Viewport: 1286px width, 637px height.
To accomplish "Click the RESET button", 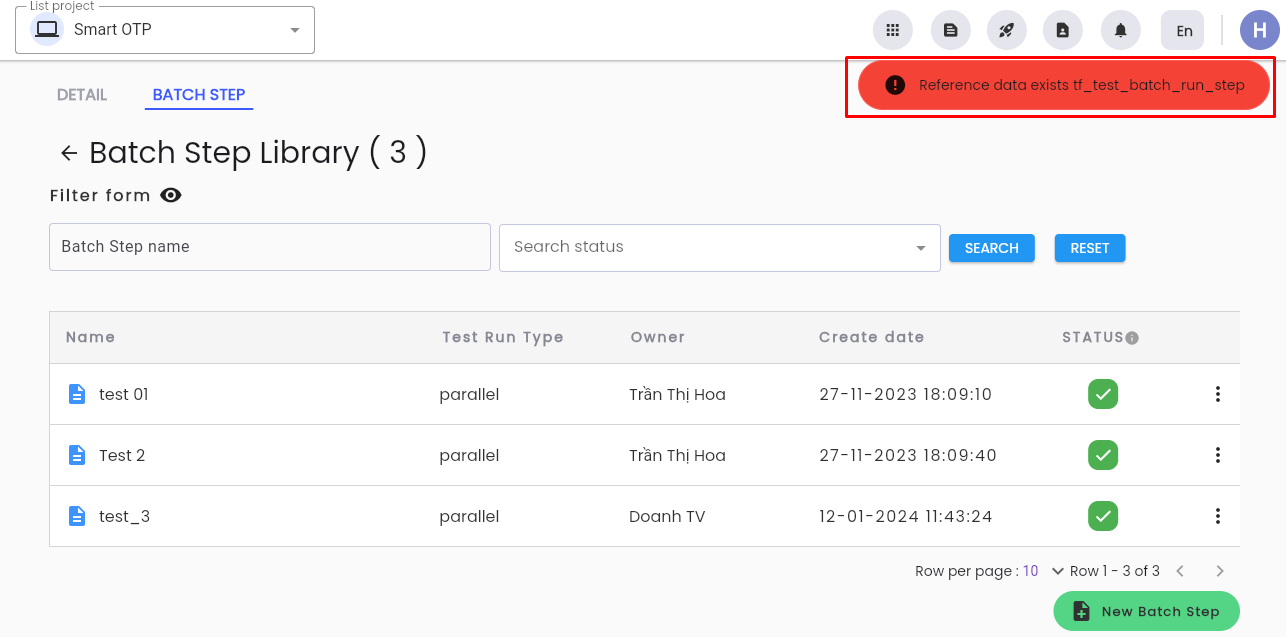I will click(1090, 248).
